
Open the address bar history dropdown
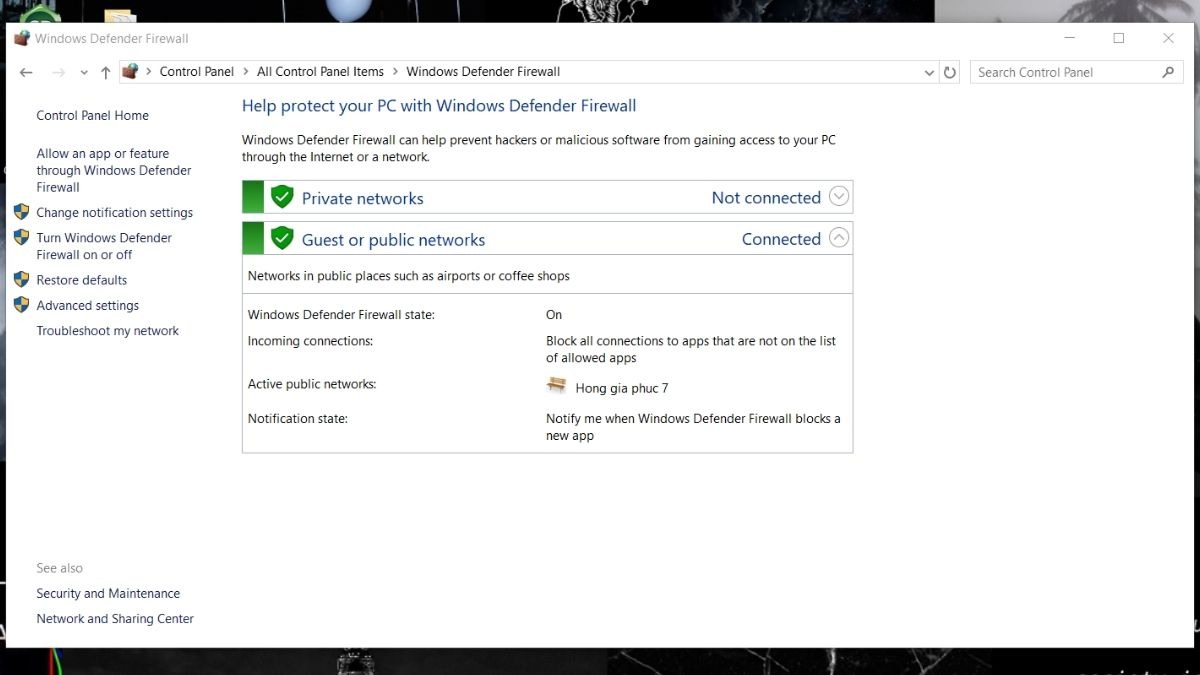(x=930, y=72)
